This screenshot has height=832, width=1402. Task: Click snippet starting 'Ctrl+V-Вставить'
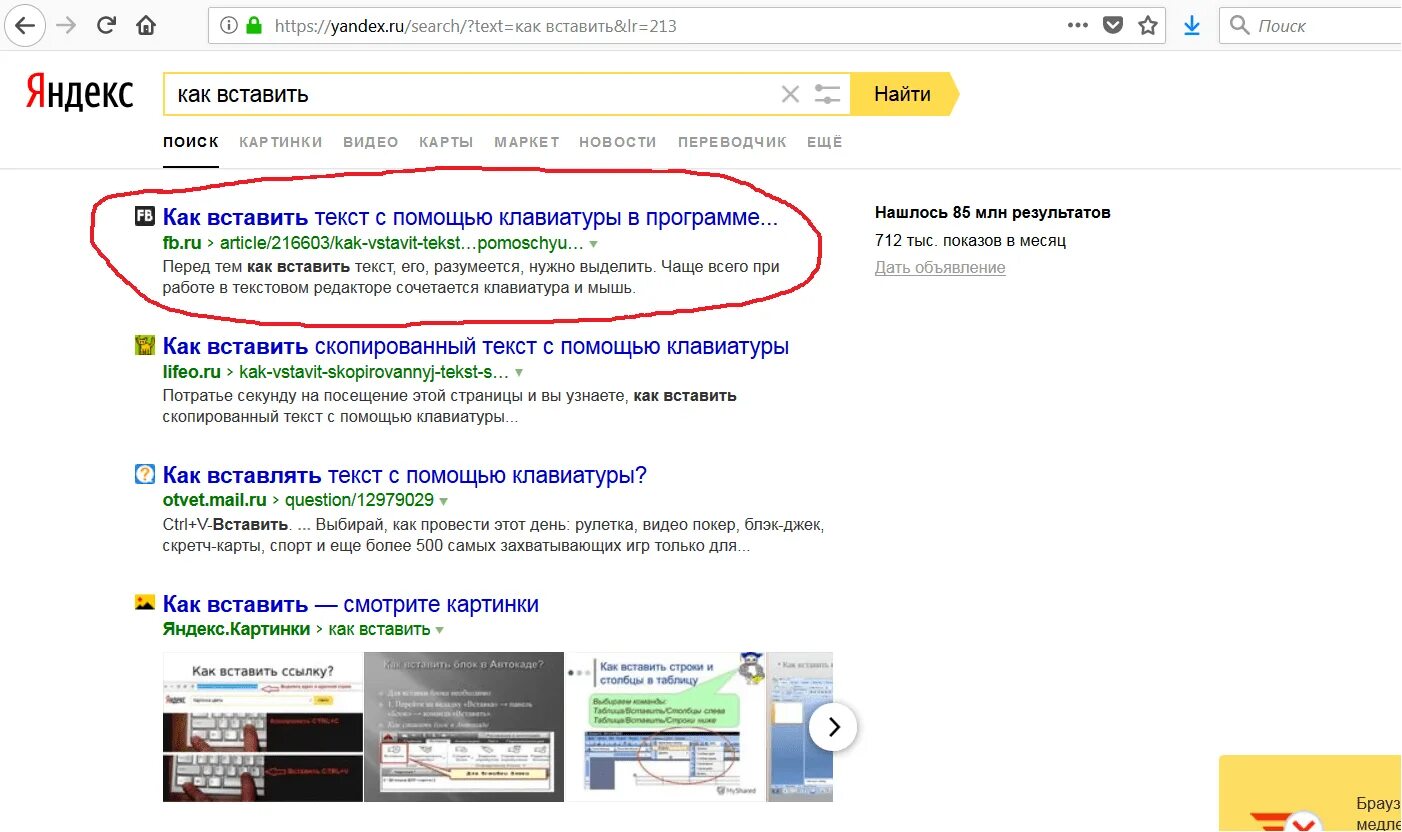click(x=493, y=534)
